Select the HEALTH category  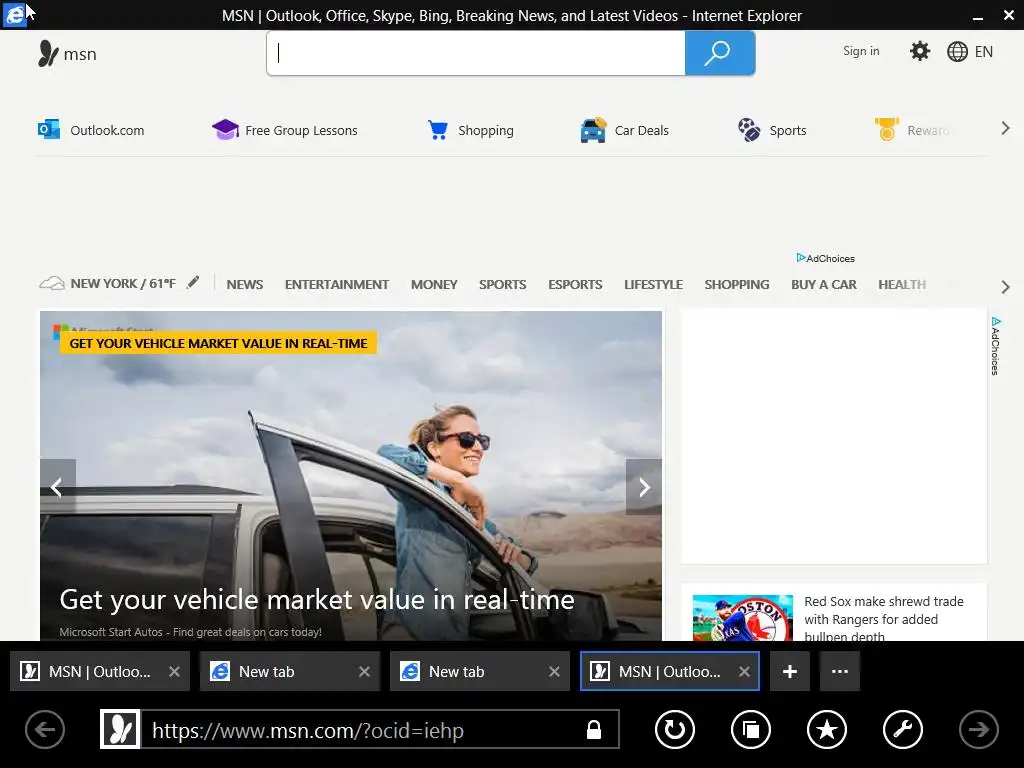[x=902, y=285]
